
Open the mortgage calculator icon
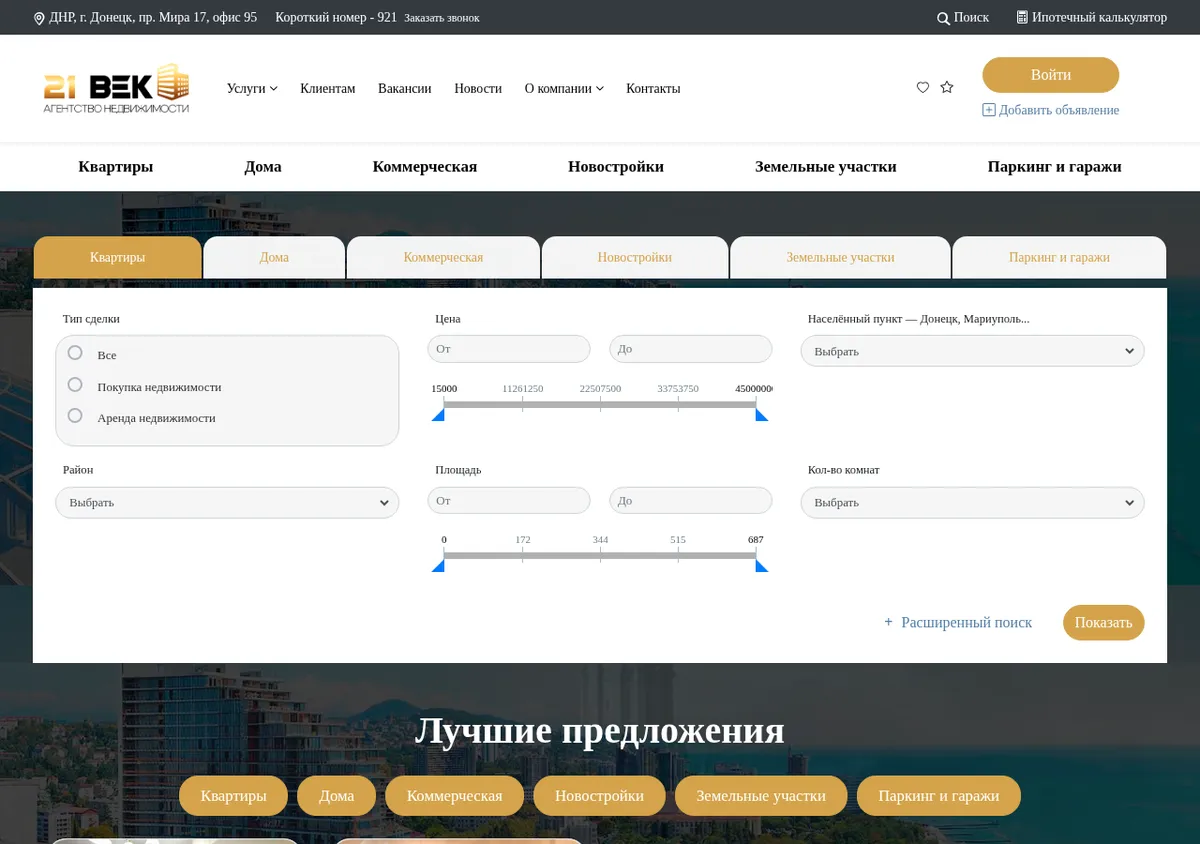pyautogui.click(x=1022, y=17)
